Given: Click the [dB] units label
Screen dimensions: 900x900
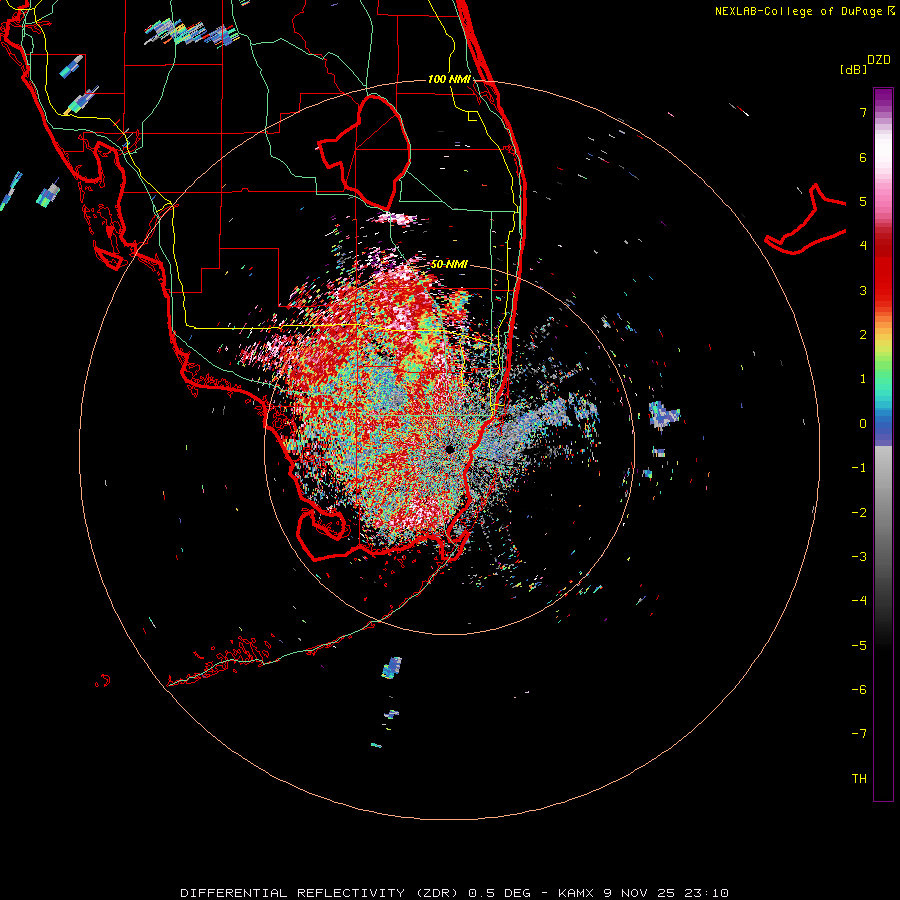Looking at the screenshot, I should 854,69.
